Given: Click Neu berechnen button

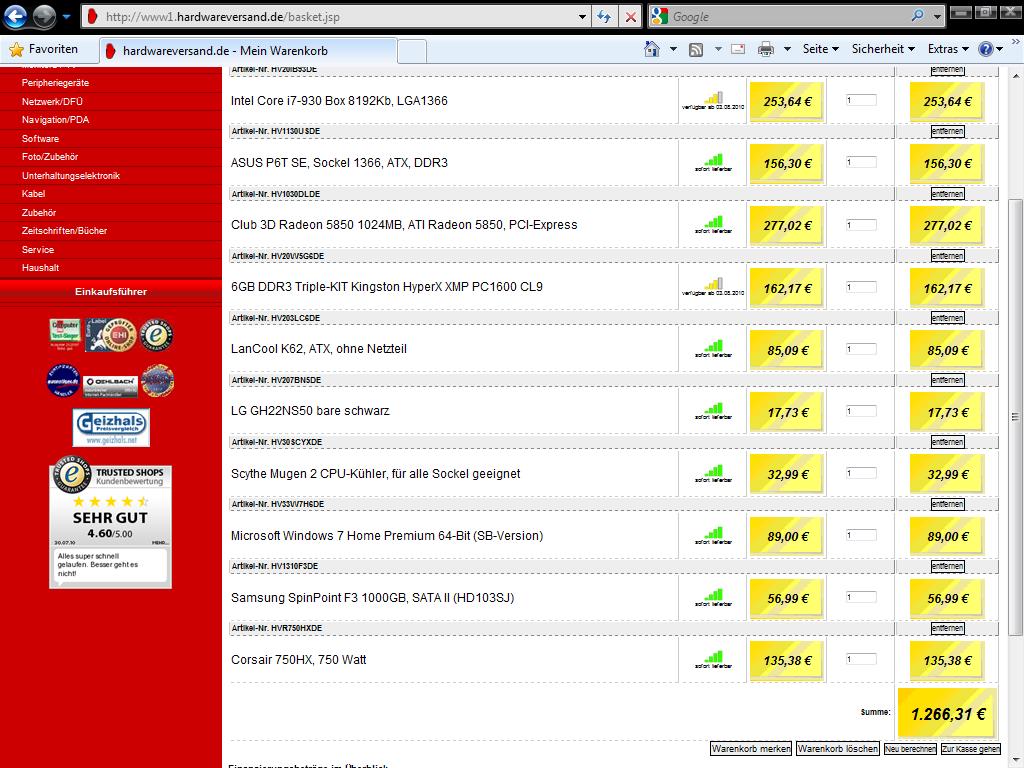Looking at the screenshot, I should click(910, 749).
